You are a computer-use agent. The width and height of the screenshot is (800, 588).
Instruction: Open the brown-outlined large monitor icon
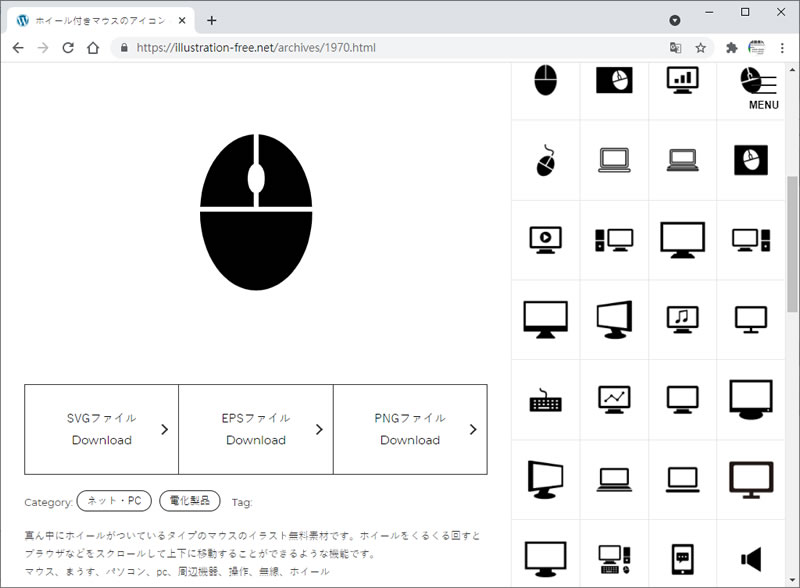coord(751,480)
